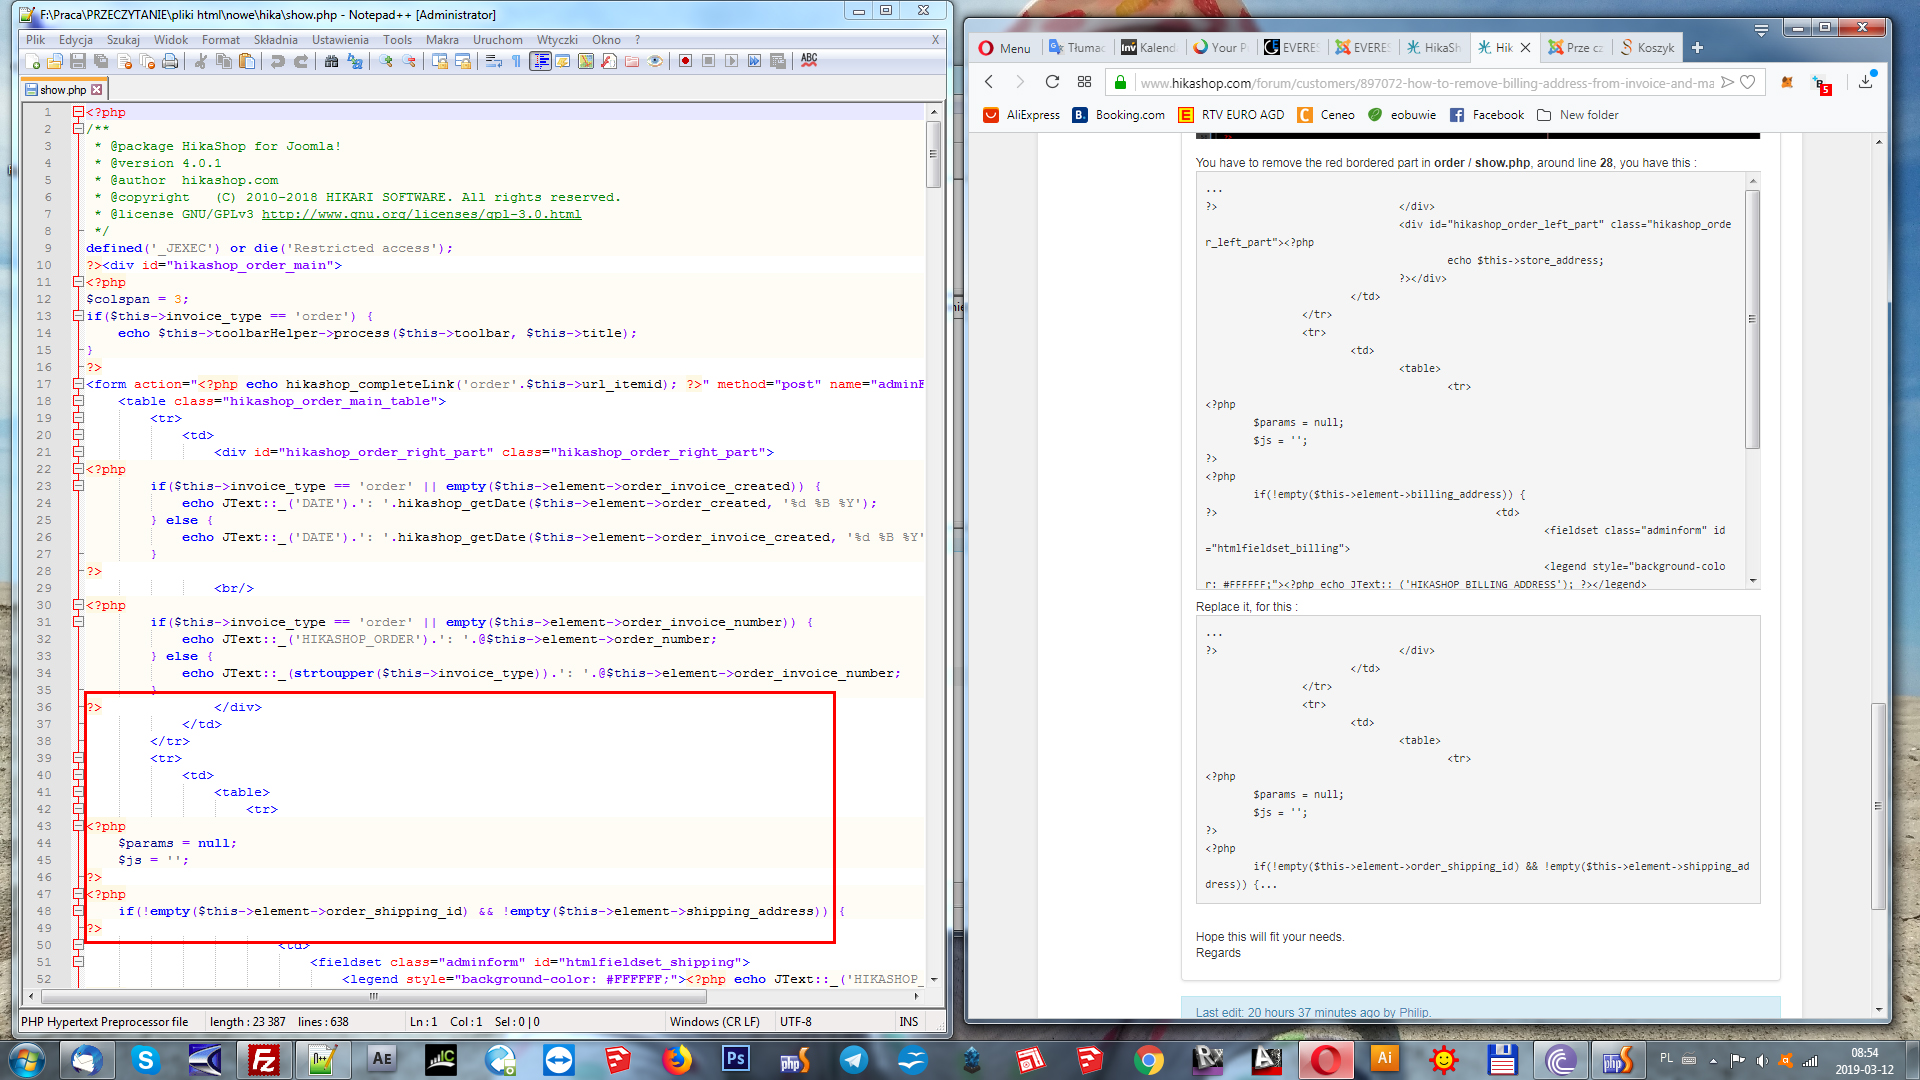Start macro recording with red record icon
This screenshot has height=1080, width=1920.
click(x=685, y=61)
